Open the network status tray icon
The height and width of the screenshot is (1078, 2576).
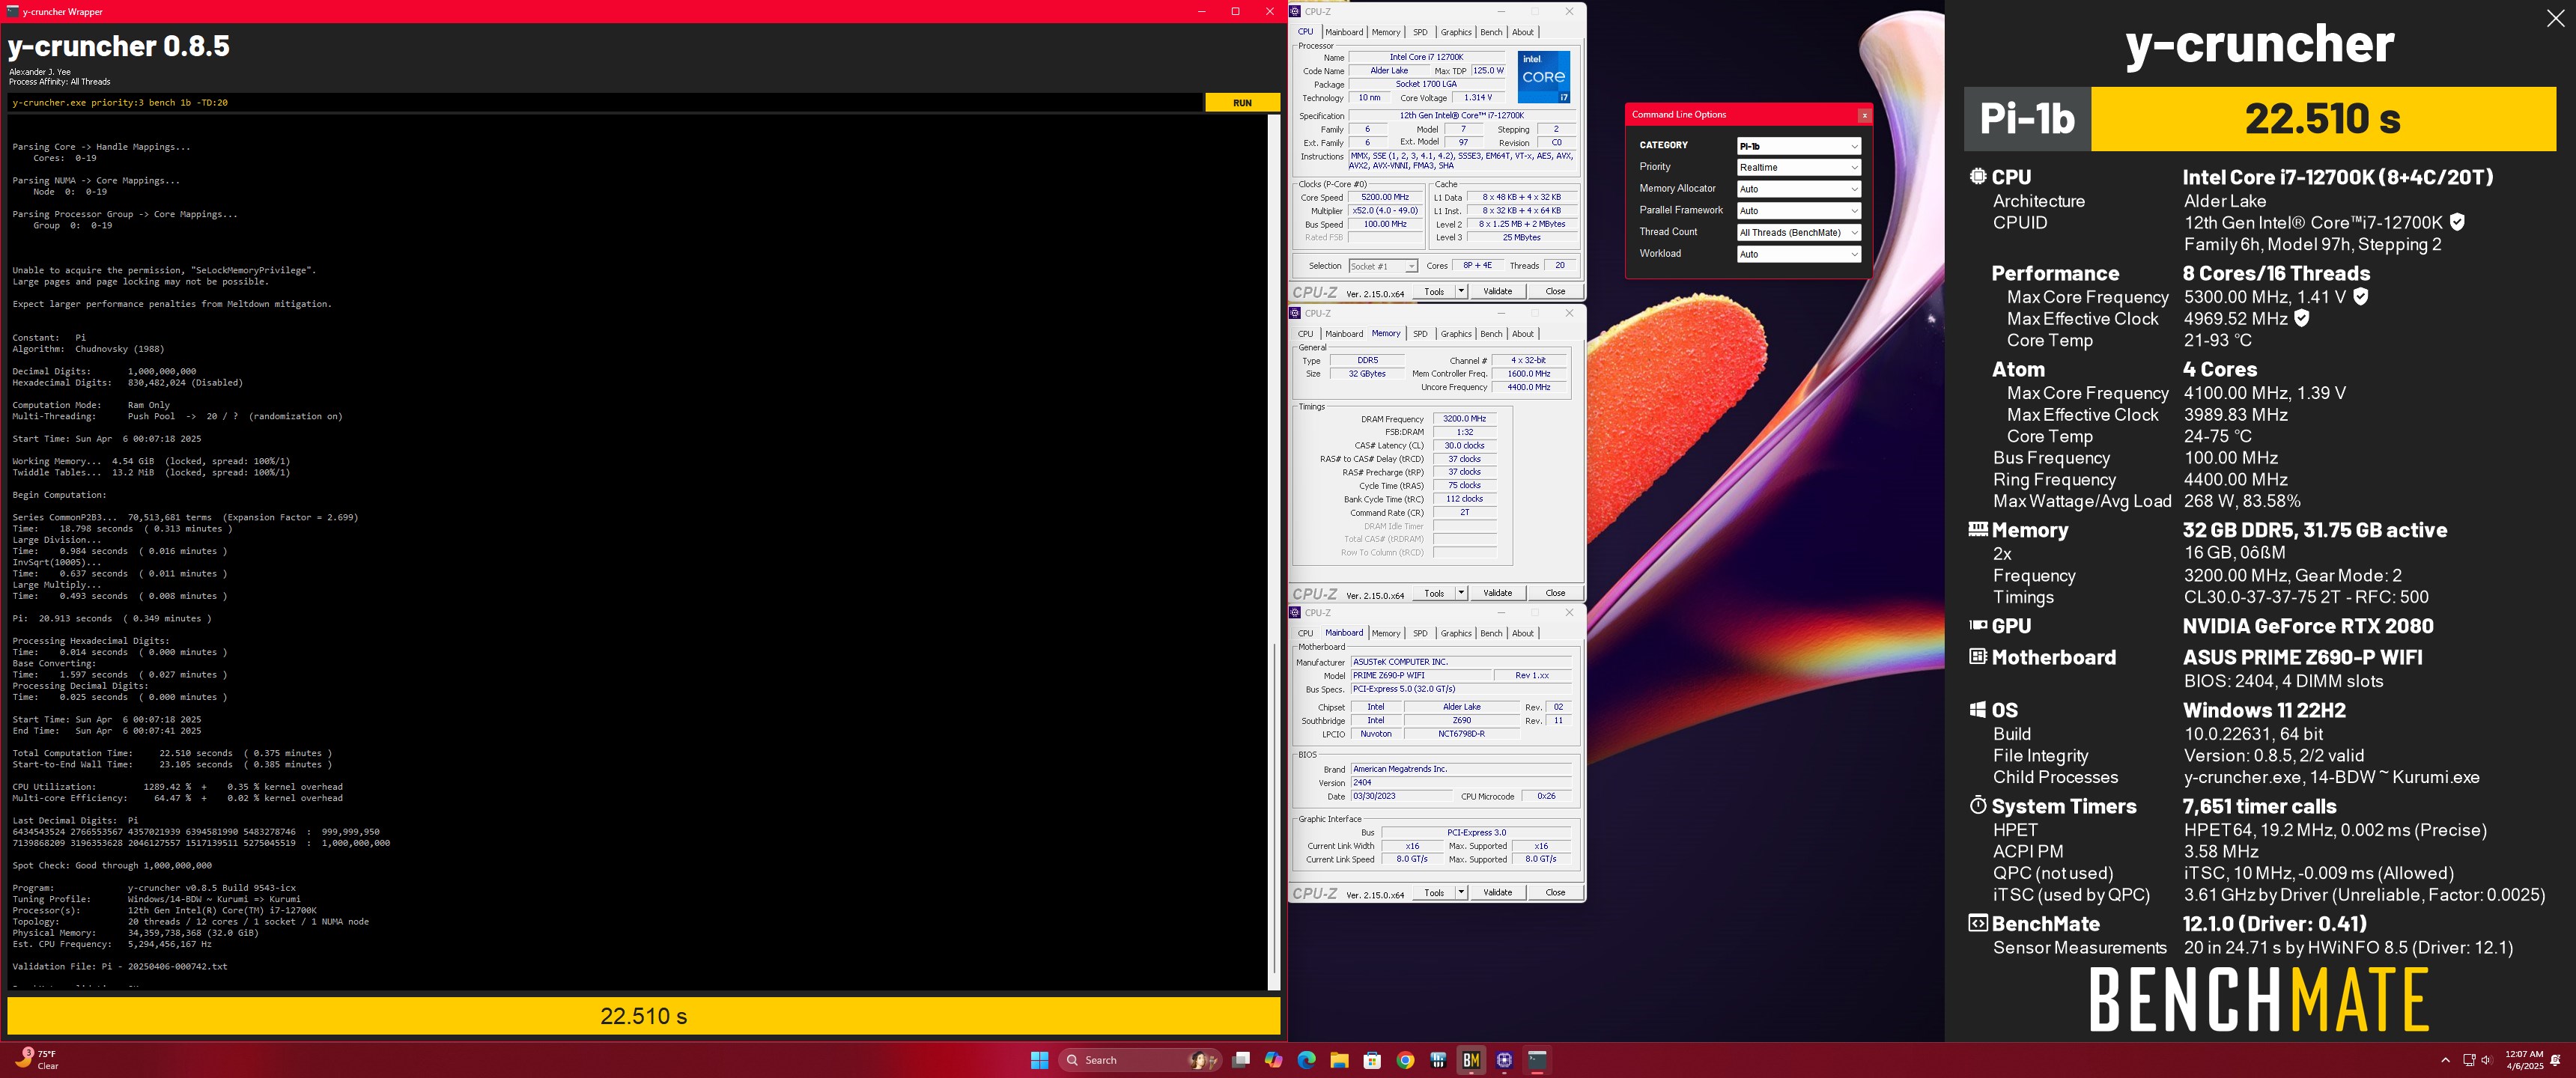coord(2469,1060)
